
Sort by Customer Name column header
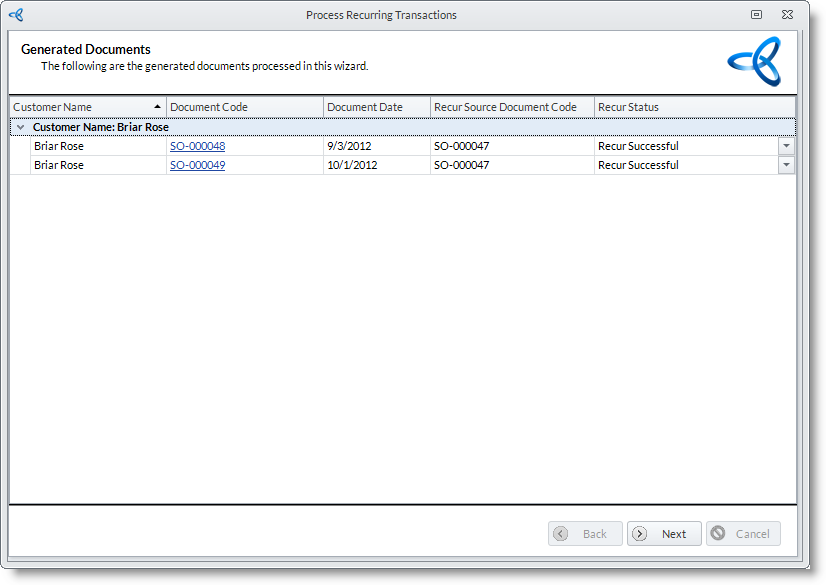pyautogui.click(x=88, y=107)
